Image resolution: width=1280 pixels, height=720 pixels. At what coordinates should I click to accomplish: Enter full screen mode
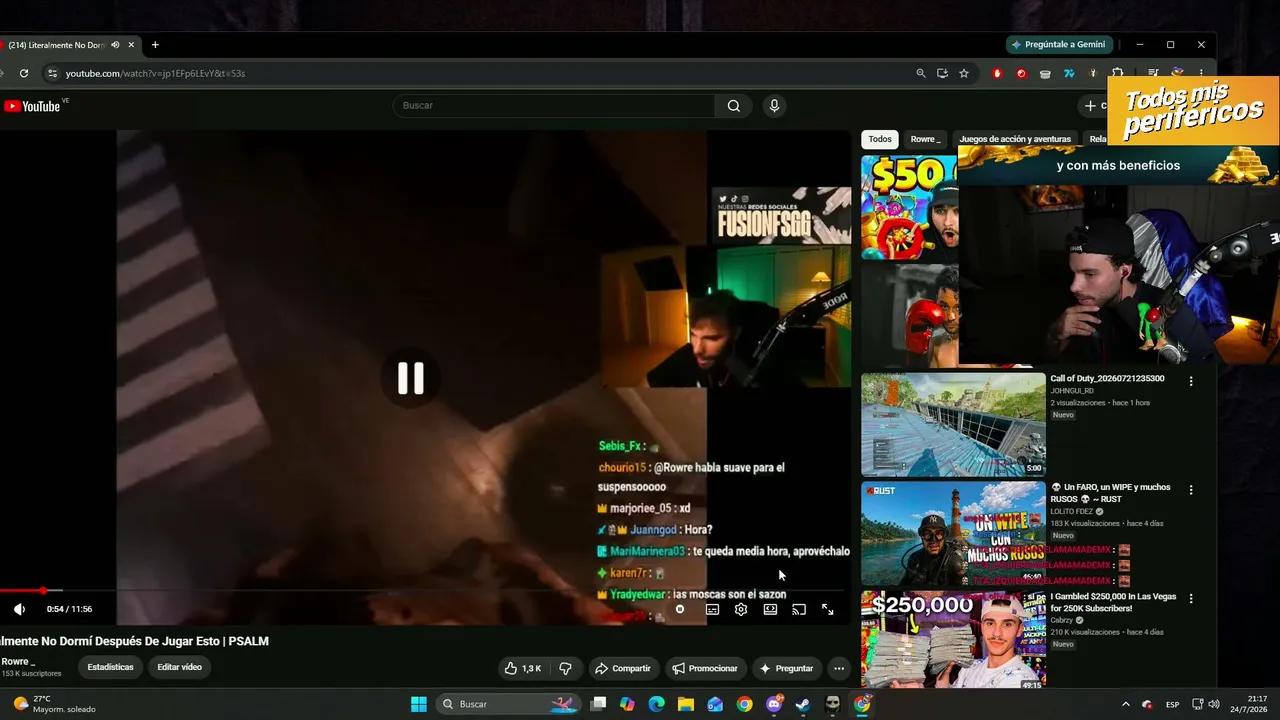pyautogui.click(x=828, y=609)
